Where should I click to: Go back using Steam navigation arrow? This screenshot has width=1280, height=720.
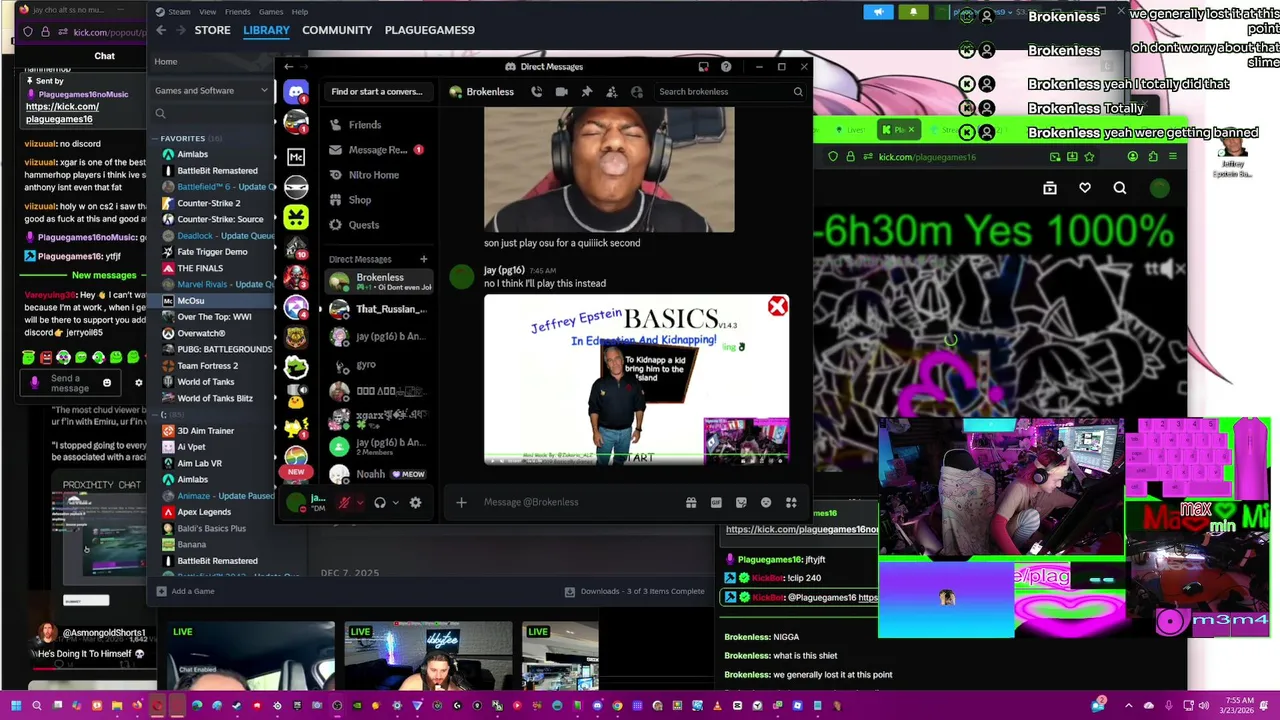161,30
